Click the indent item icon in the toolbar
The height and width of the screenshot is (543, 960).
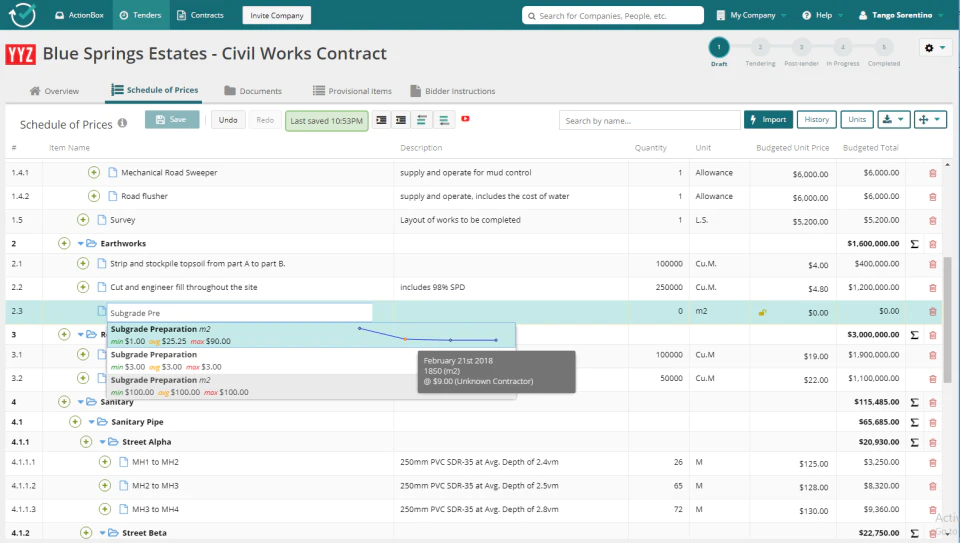[381, 120]
